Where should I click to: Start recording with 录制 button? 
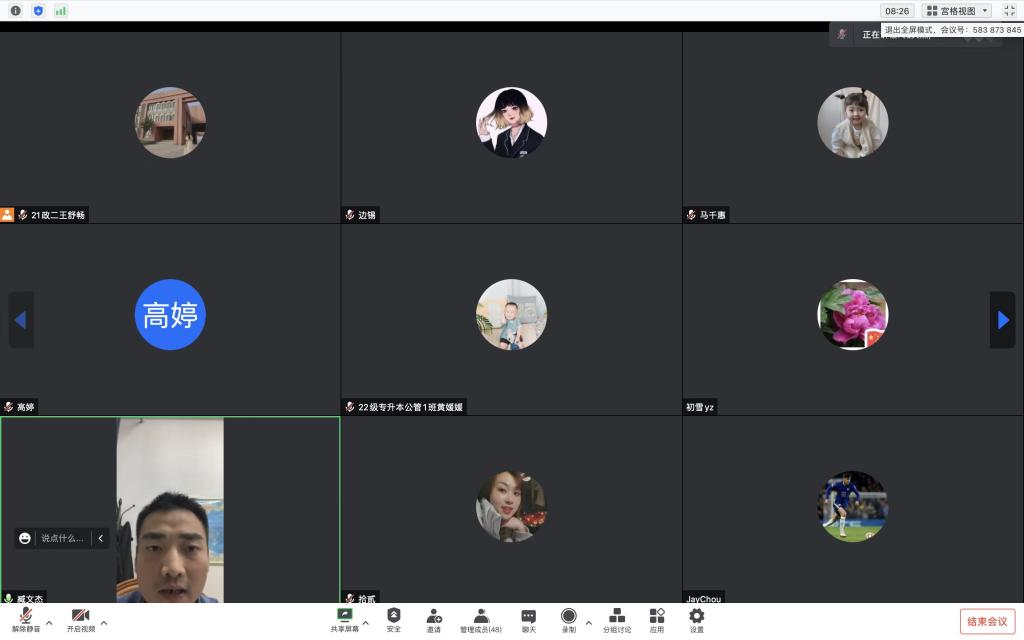pyautogui.click(x=568, y=619)
